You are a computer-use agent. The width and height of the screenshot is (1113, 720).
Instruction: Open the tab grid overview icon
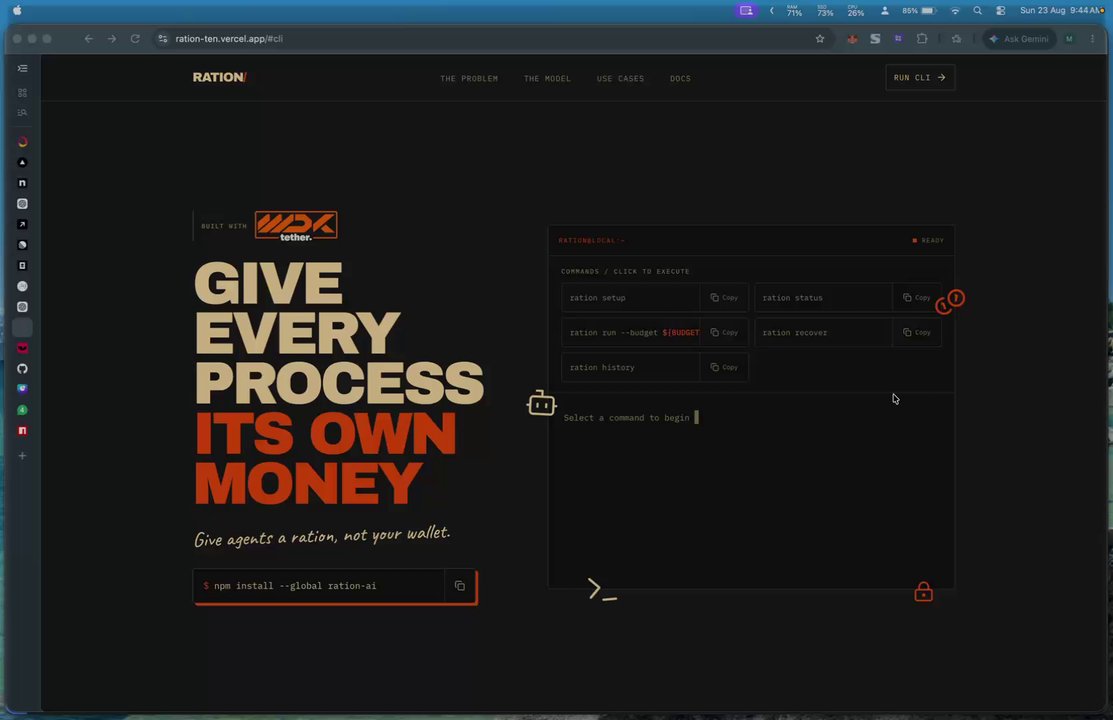click(x=23, y=92)
